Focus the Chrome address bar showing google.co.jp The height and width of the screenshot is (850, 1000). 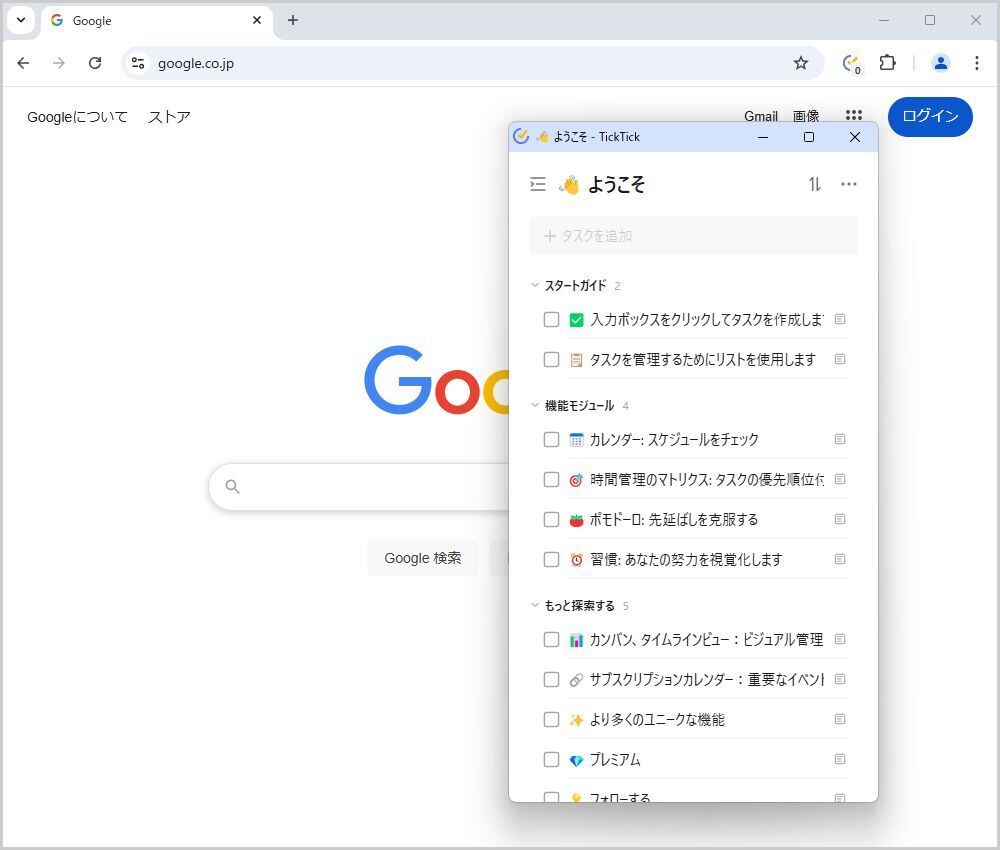[x=471, y=63]
